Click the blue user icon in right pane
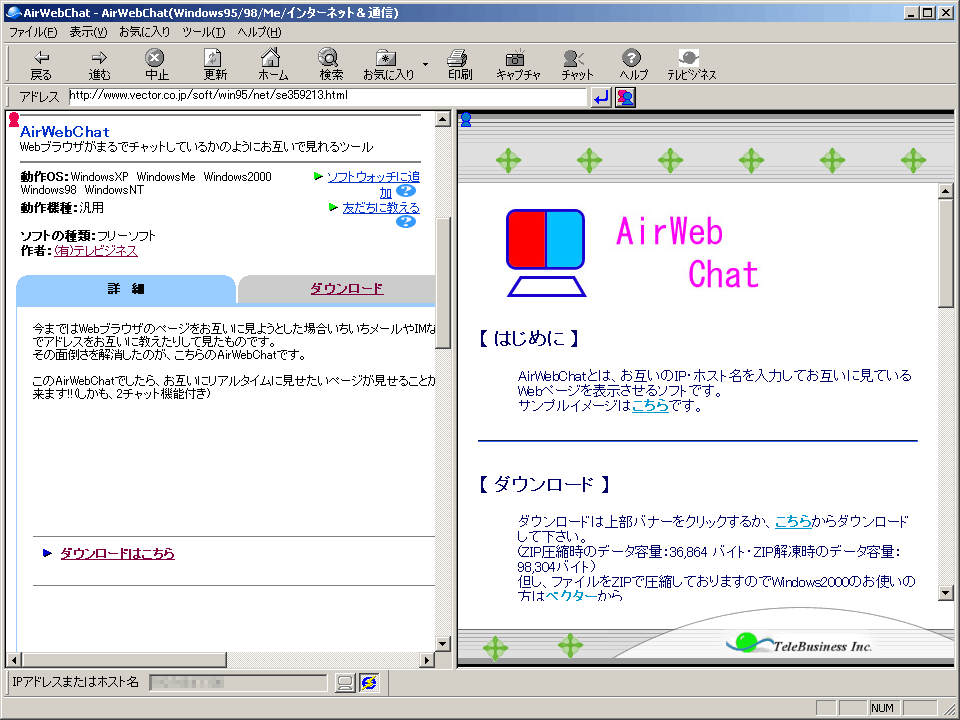This screenshot has height=720, width=960. coord(466,119)
